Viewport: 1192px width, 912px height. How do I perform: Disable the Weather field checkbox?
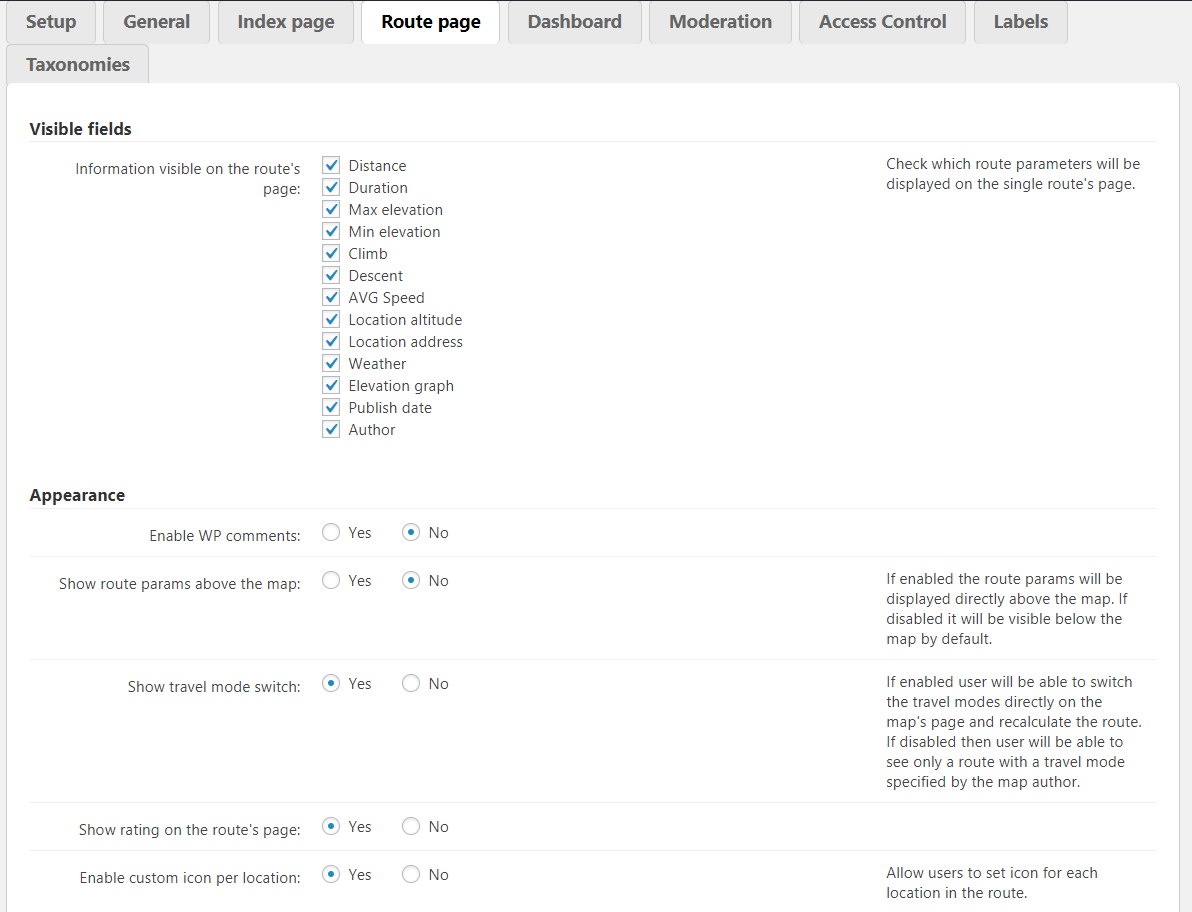click(332, 363)
